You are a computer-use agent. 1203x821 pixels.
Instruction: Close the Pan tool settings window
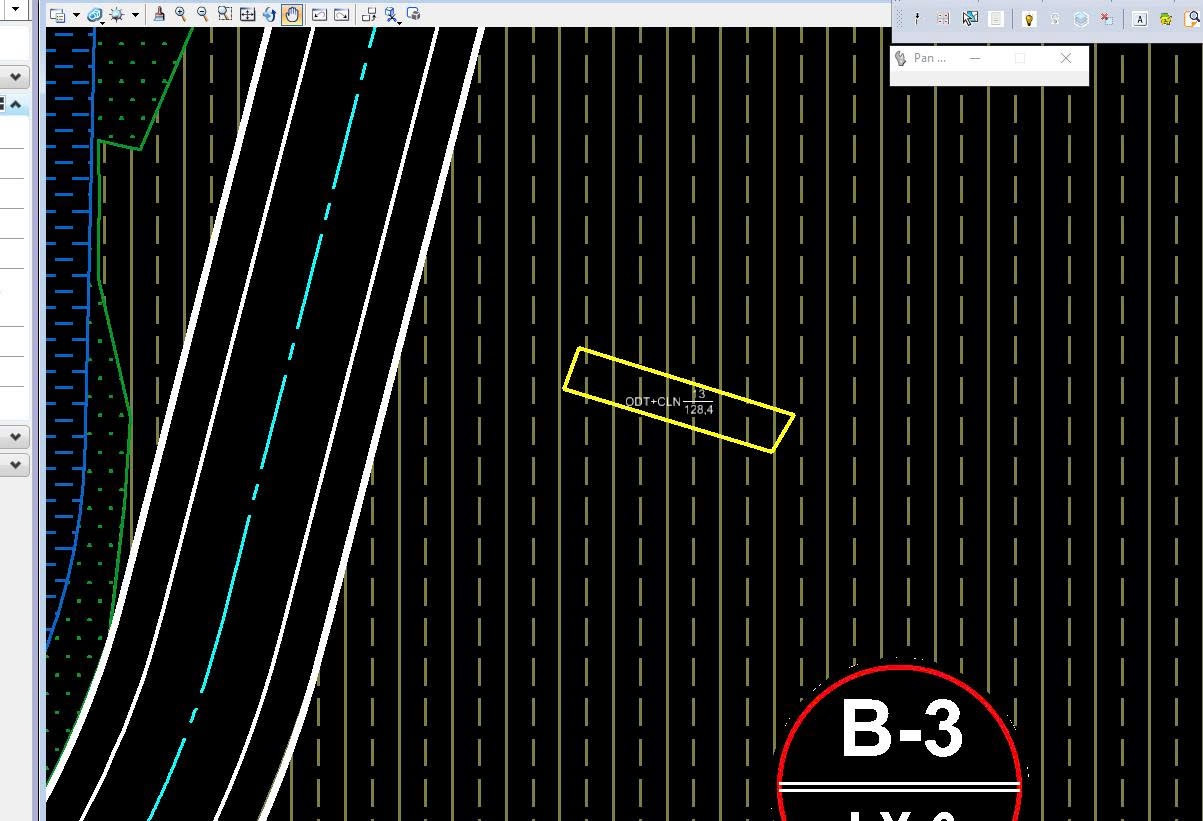[1066, 58]
